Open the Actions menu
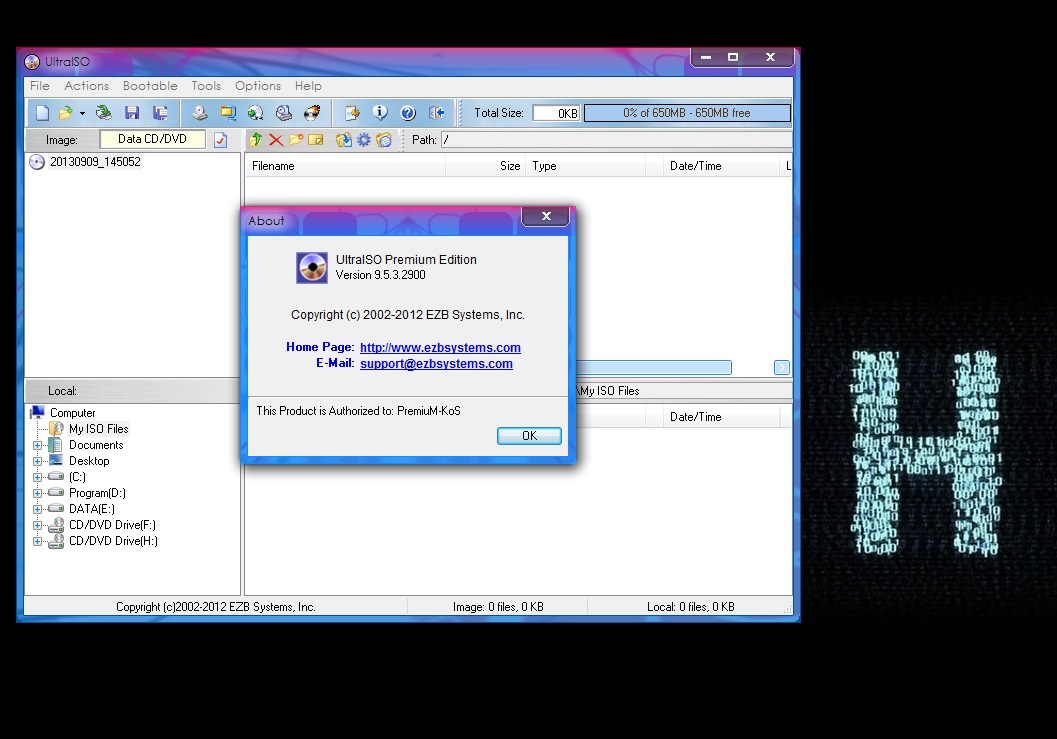1057x739 pixels. 86,86
